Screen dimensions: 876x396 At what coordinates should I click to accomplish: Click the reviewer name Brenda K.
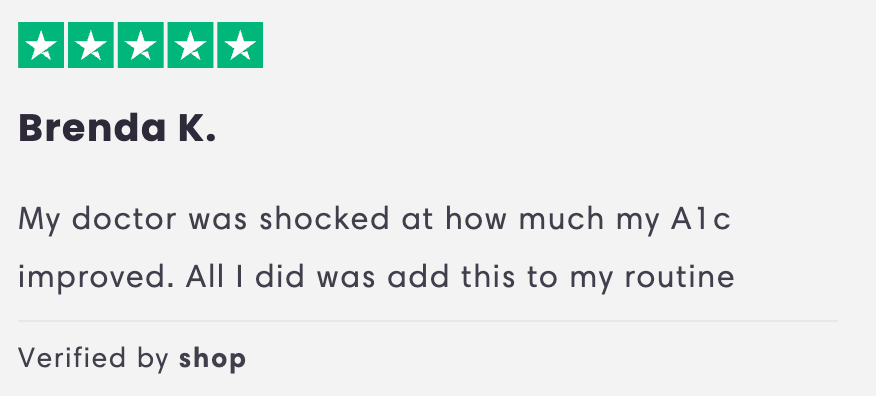tap(117, 128)
